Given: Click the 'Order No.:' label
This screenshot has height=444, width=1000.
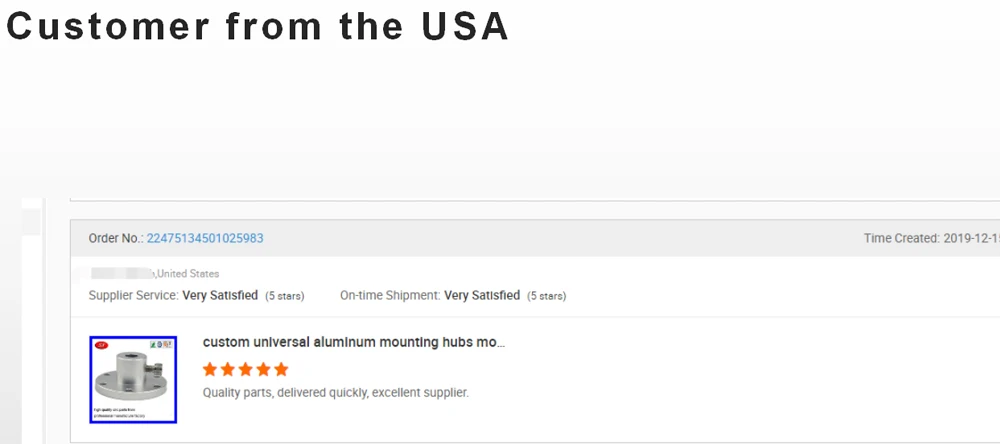Looking at the screenshot, I should pos(116,238).
